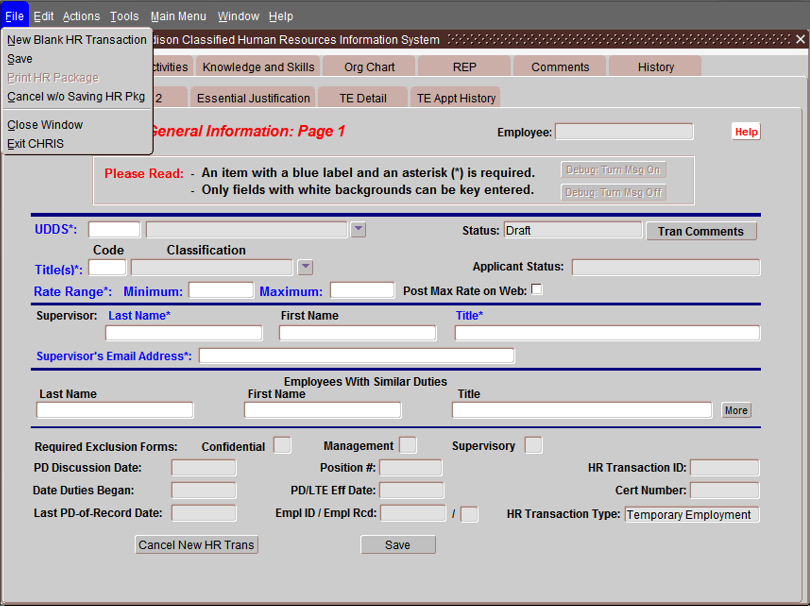Image resolution: width=810 pixels, height=606 pixels.
Task: Choose Exit CHRIS from File menu
Action: (77, 144)
